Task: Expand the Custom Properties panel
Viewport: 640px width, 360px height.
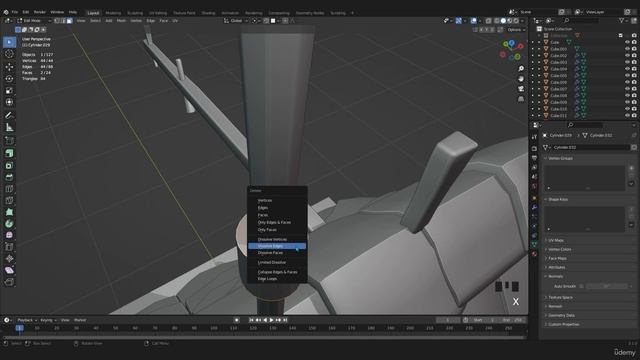Action: 564,324
